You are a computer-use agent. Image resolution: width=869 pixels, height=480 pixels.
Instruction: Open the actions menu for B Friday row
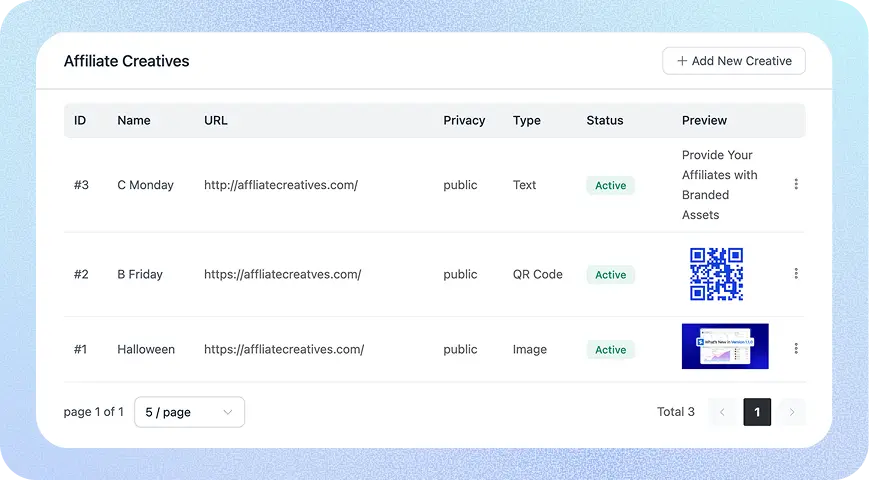coord(796,273)
